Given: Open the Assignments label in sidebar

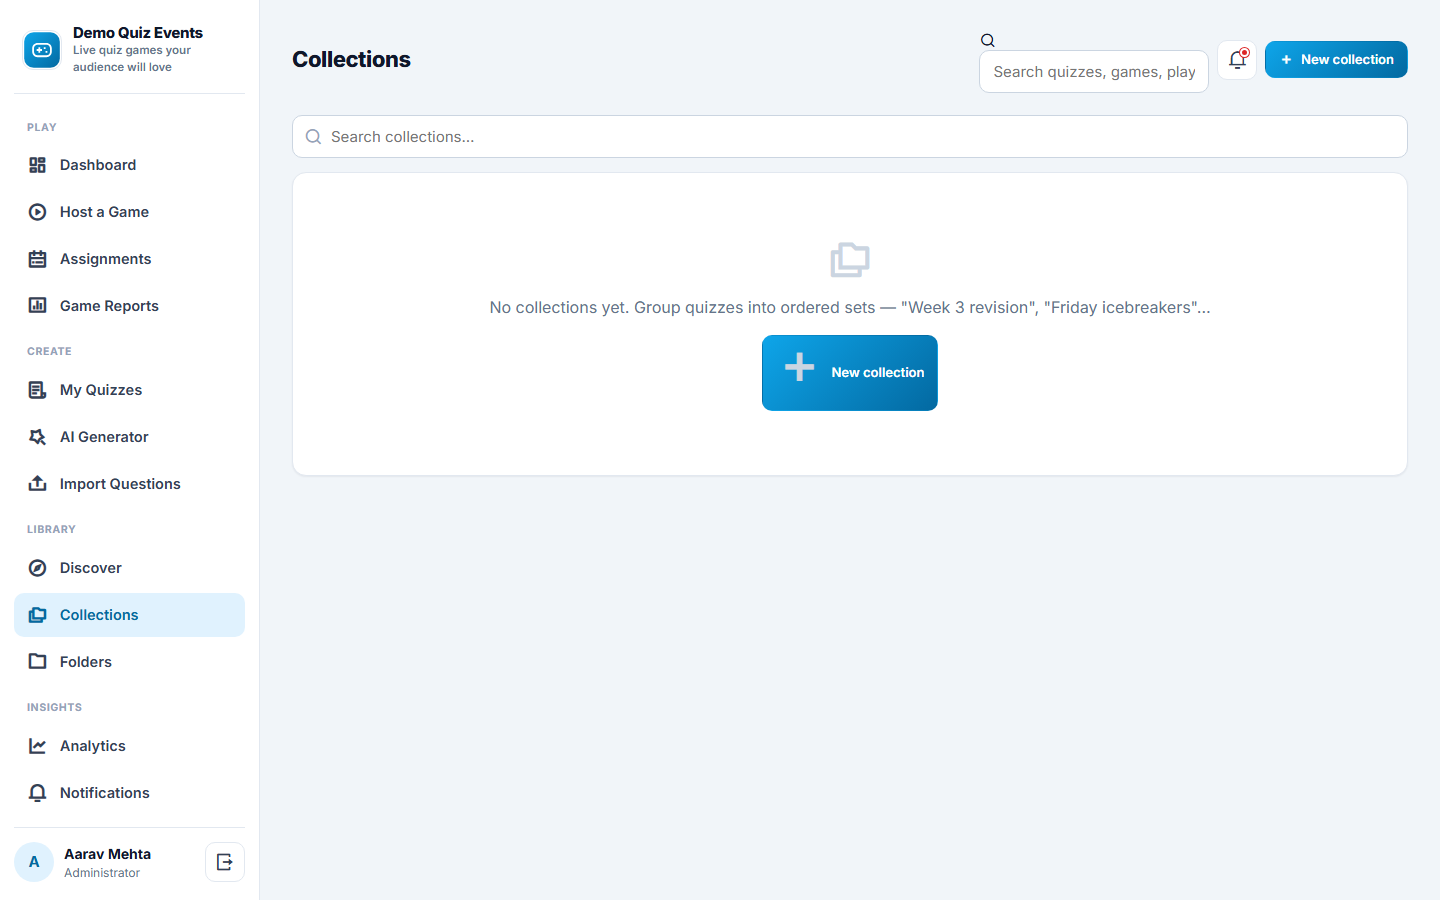Looking at the screenshot, I should pos(106,259).
